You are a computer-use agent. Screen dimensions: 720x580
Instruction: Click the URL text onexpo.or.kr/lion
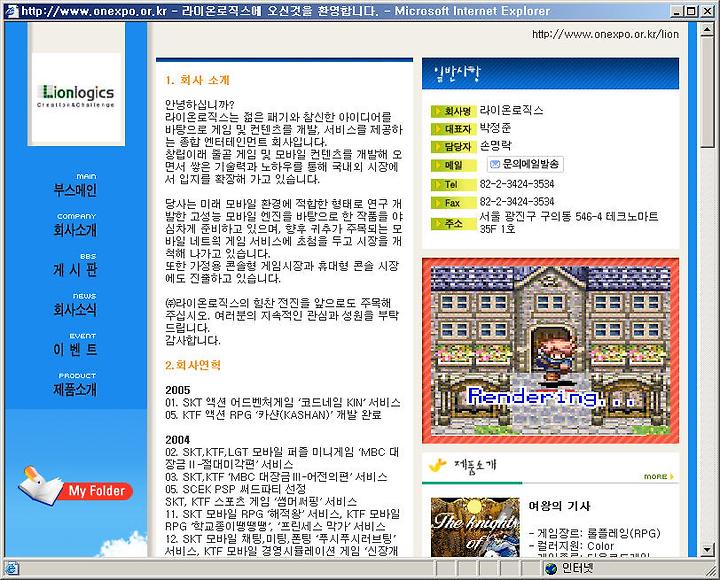(x=605, y=34)
